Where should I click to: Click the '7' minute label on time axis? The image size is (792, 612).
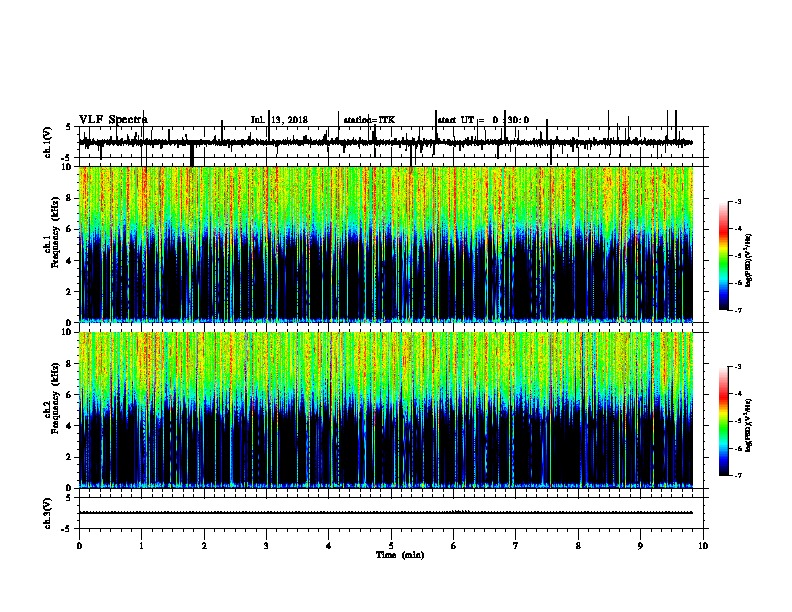[516, 546]
